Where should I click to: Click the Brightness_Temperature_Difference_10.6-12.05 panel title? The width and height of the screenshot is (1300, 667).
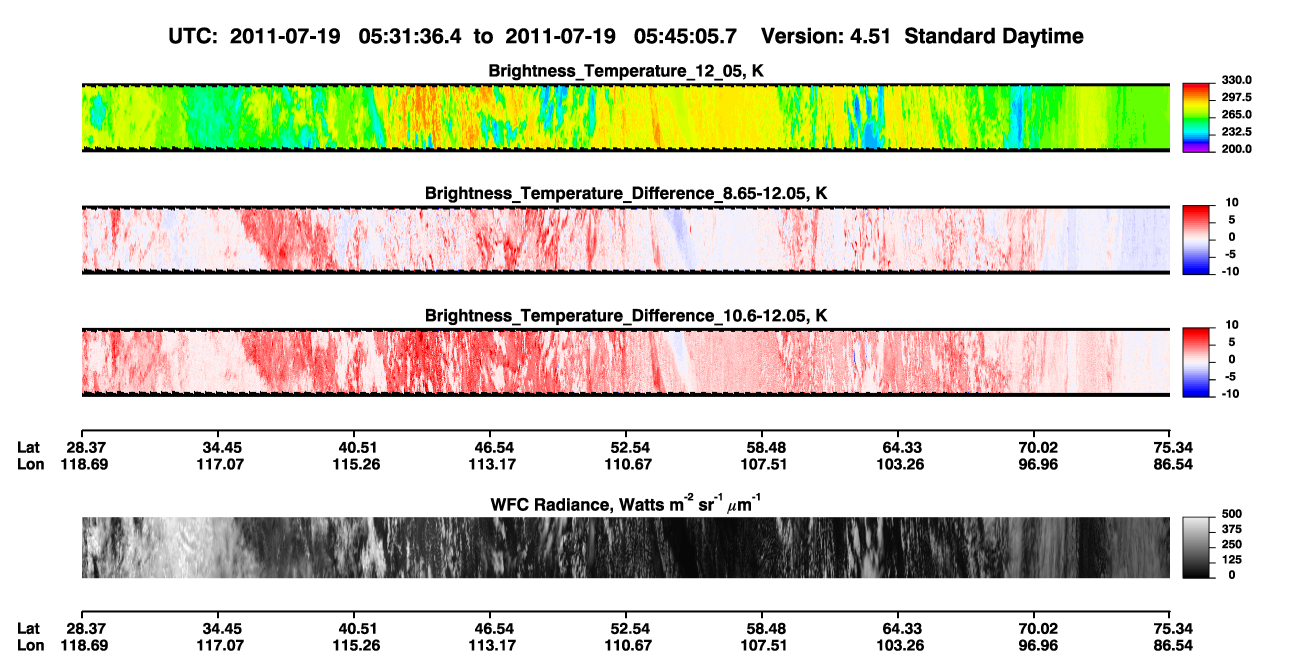(x=626, y=315)
